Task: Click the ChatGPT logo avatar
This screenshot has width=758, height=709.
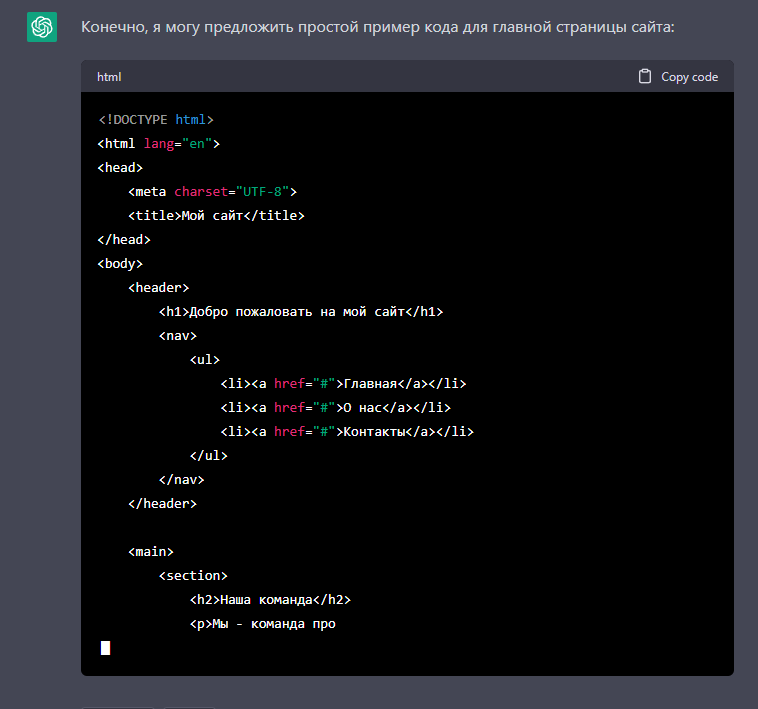Action: 42,27
